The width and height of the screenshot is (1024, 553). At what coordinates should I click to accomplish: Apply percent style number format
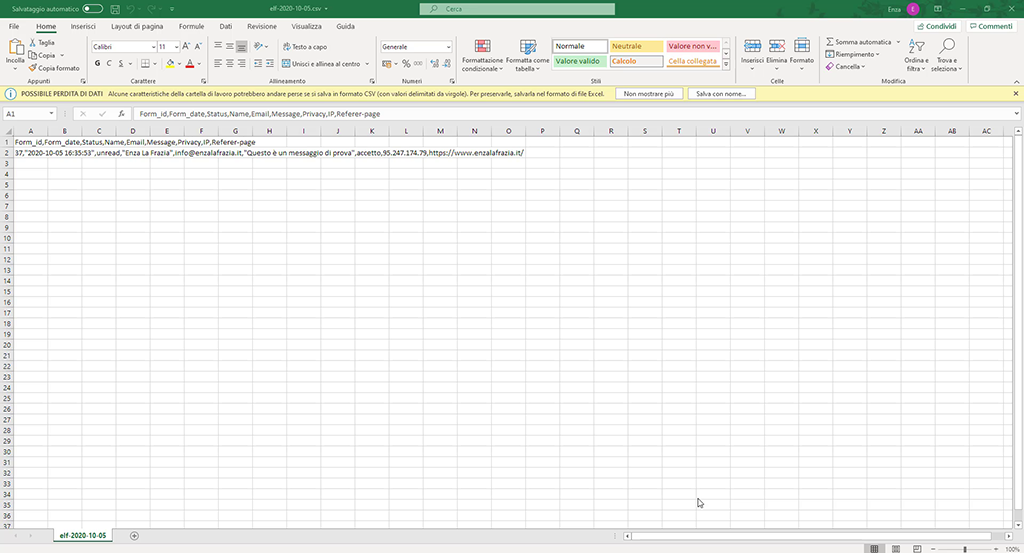(x=406, y=63)
